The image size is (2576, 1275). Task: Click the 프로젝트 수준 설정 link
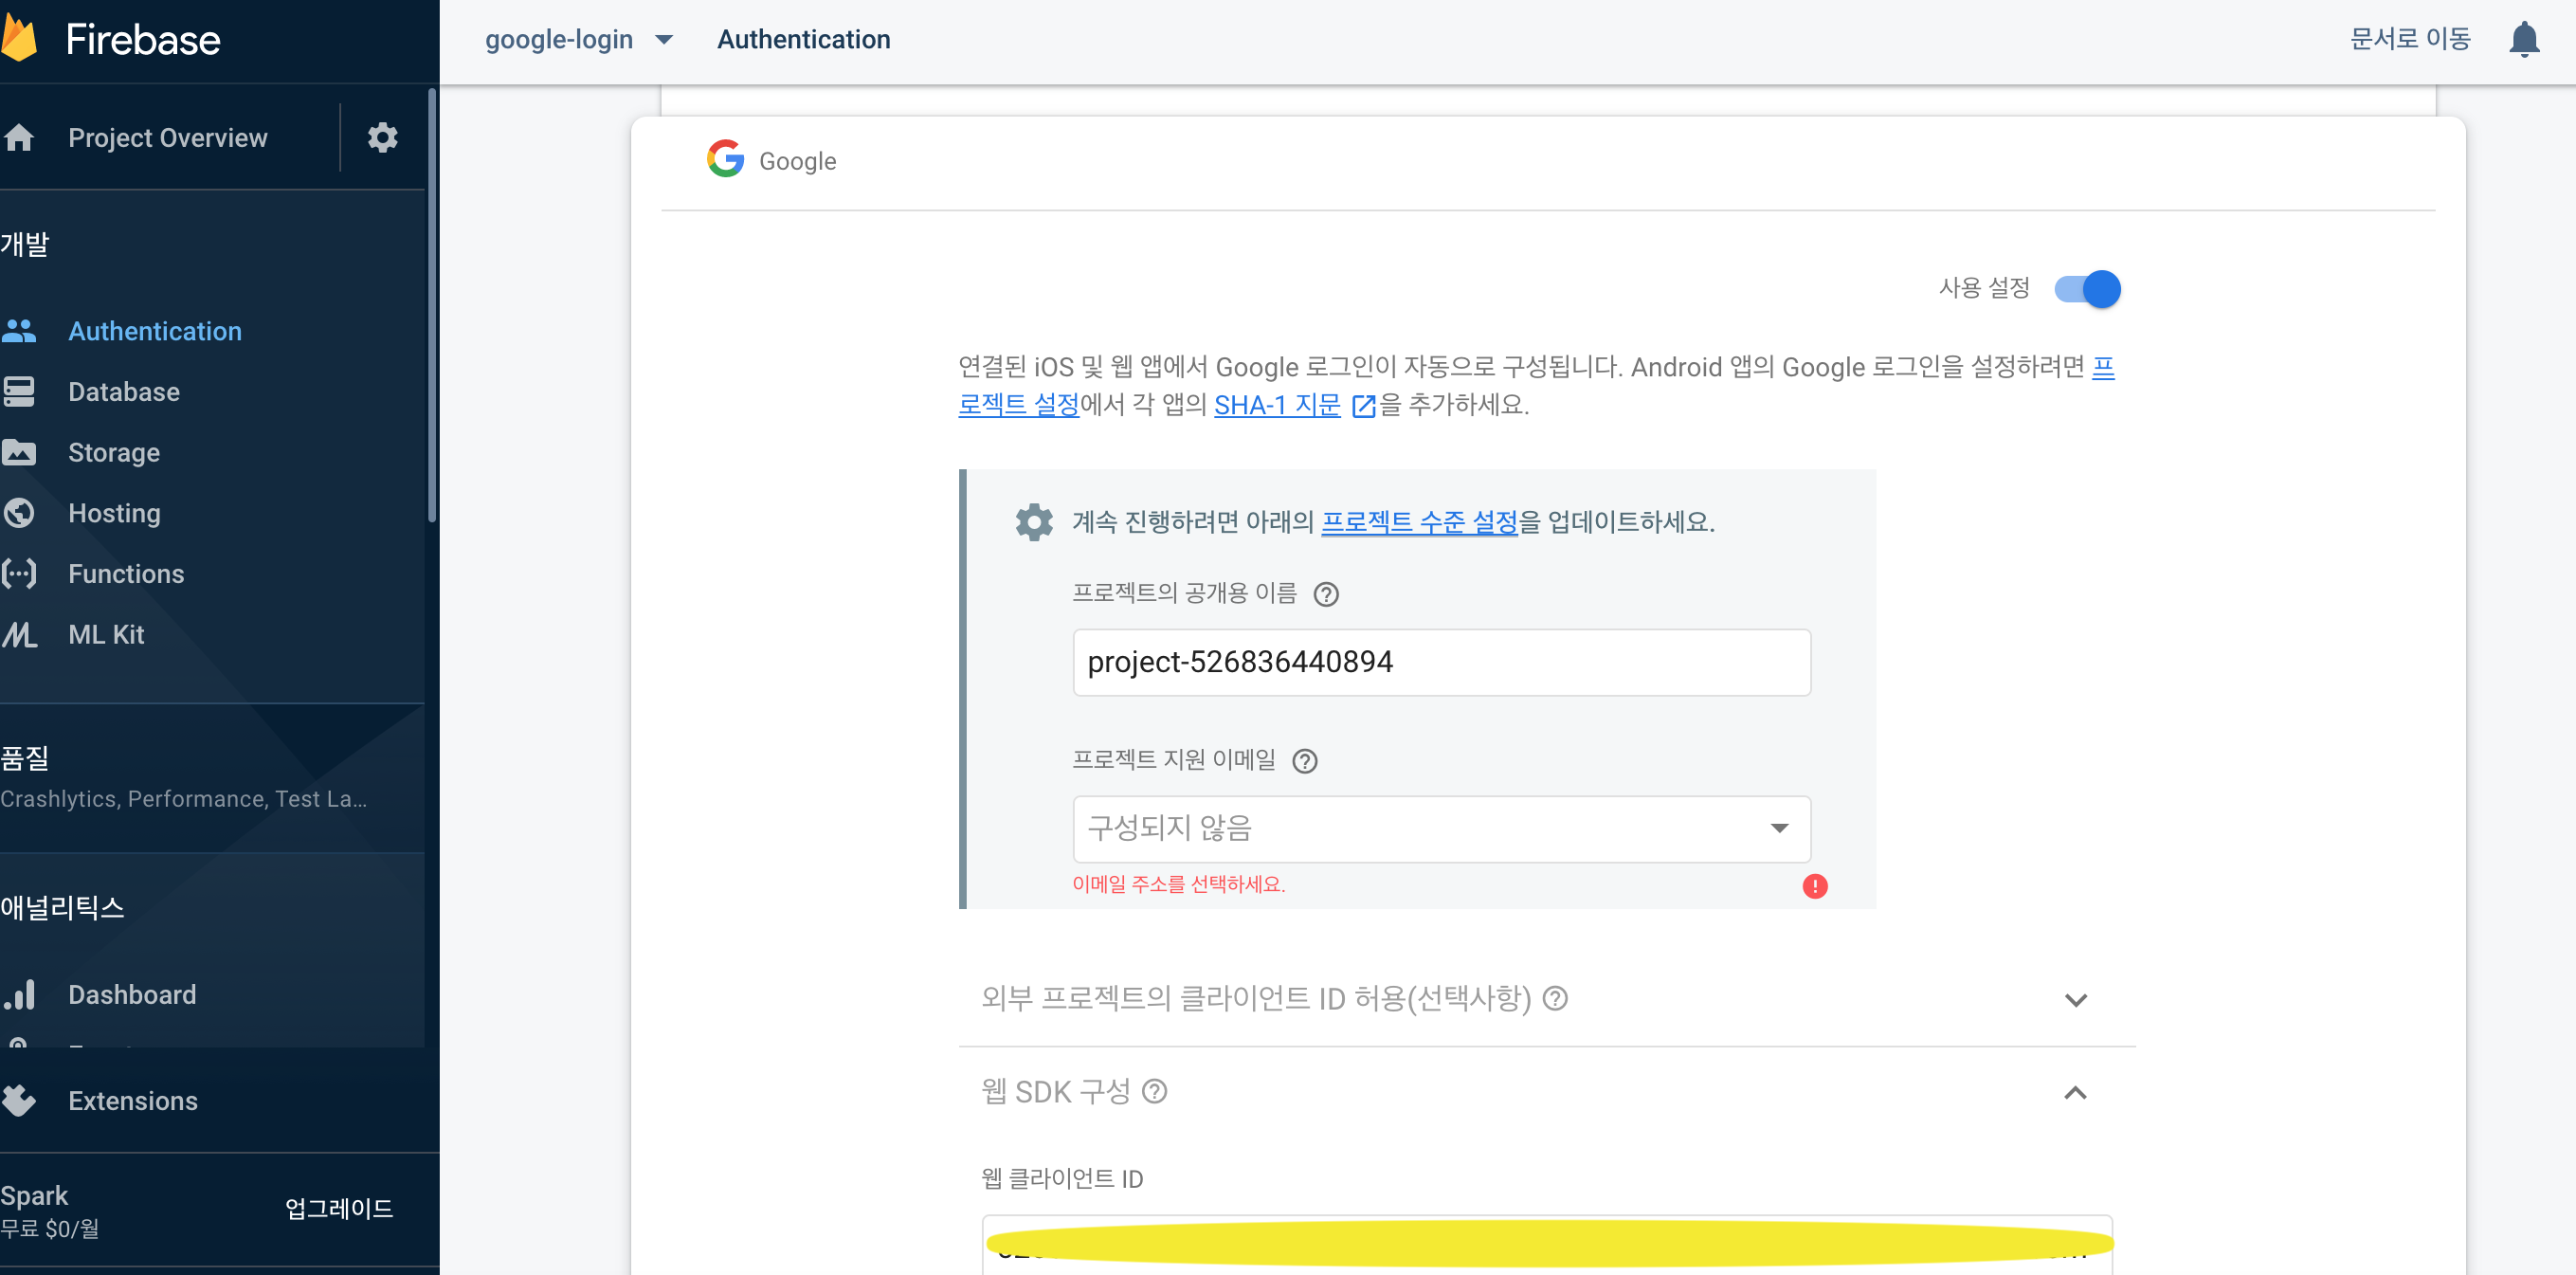(1418, 522)
